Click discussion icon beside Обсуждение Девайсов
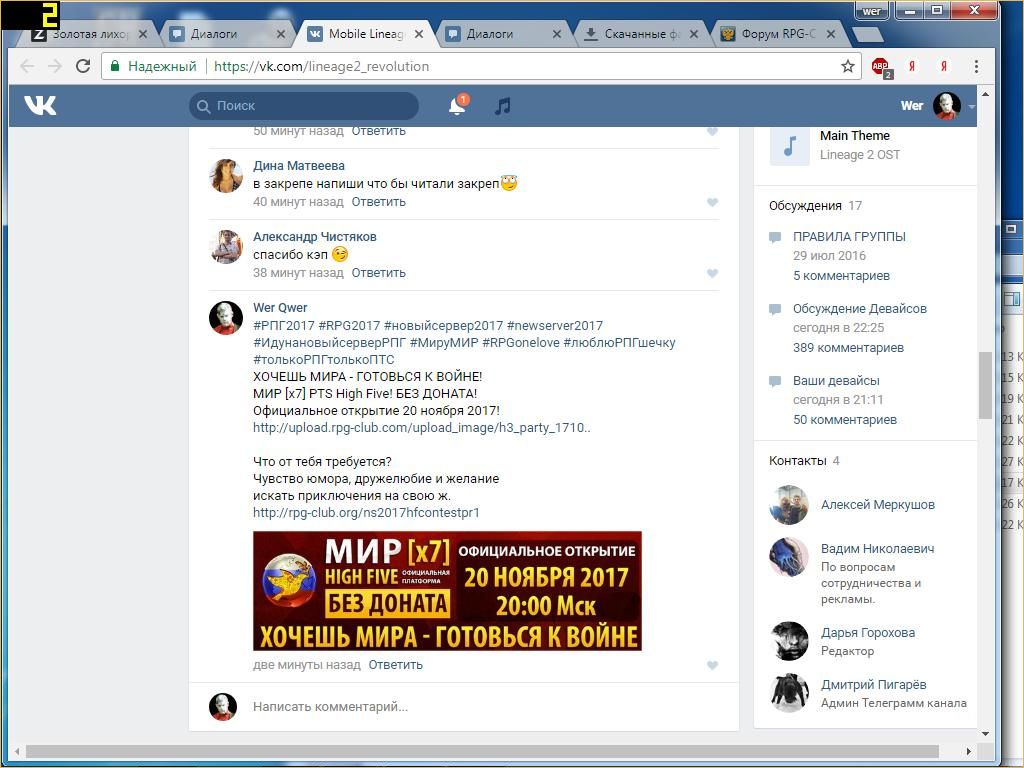 click(x=775, y=309)
